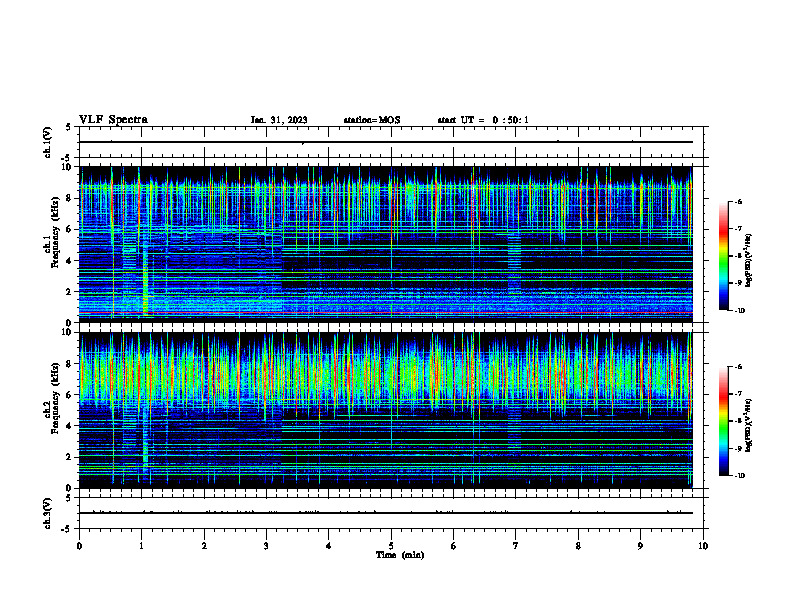The image size is (792, 612).
Task: Click the ch.2 "Frequency (kHz)" axis label
Action: [55, 398]
